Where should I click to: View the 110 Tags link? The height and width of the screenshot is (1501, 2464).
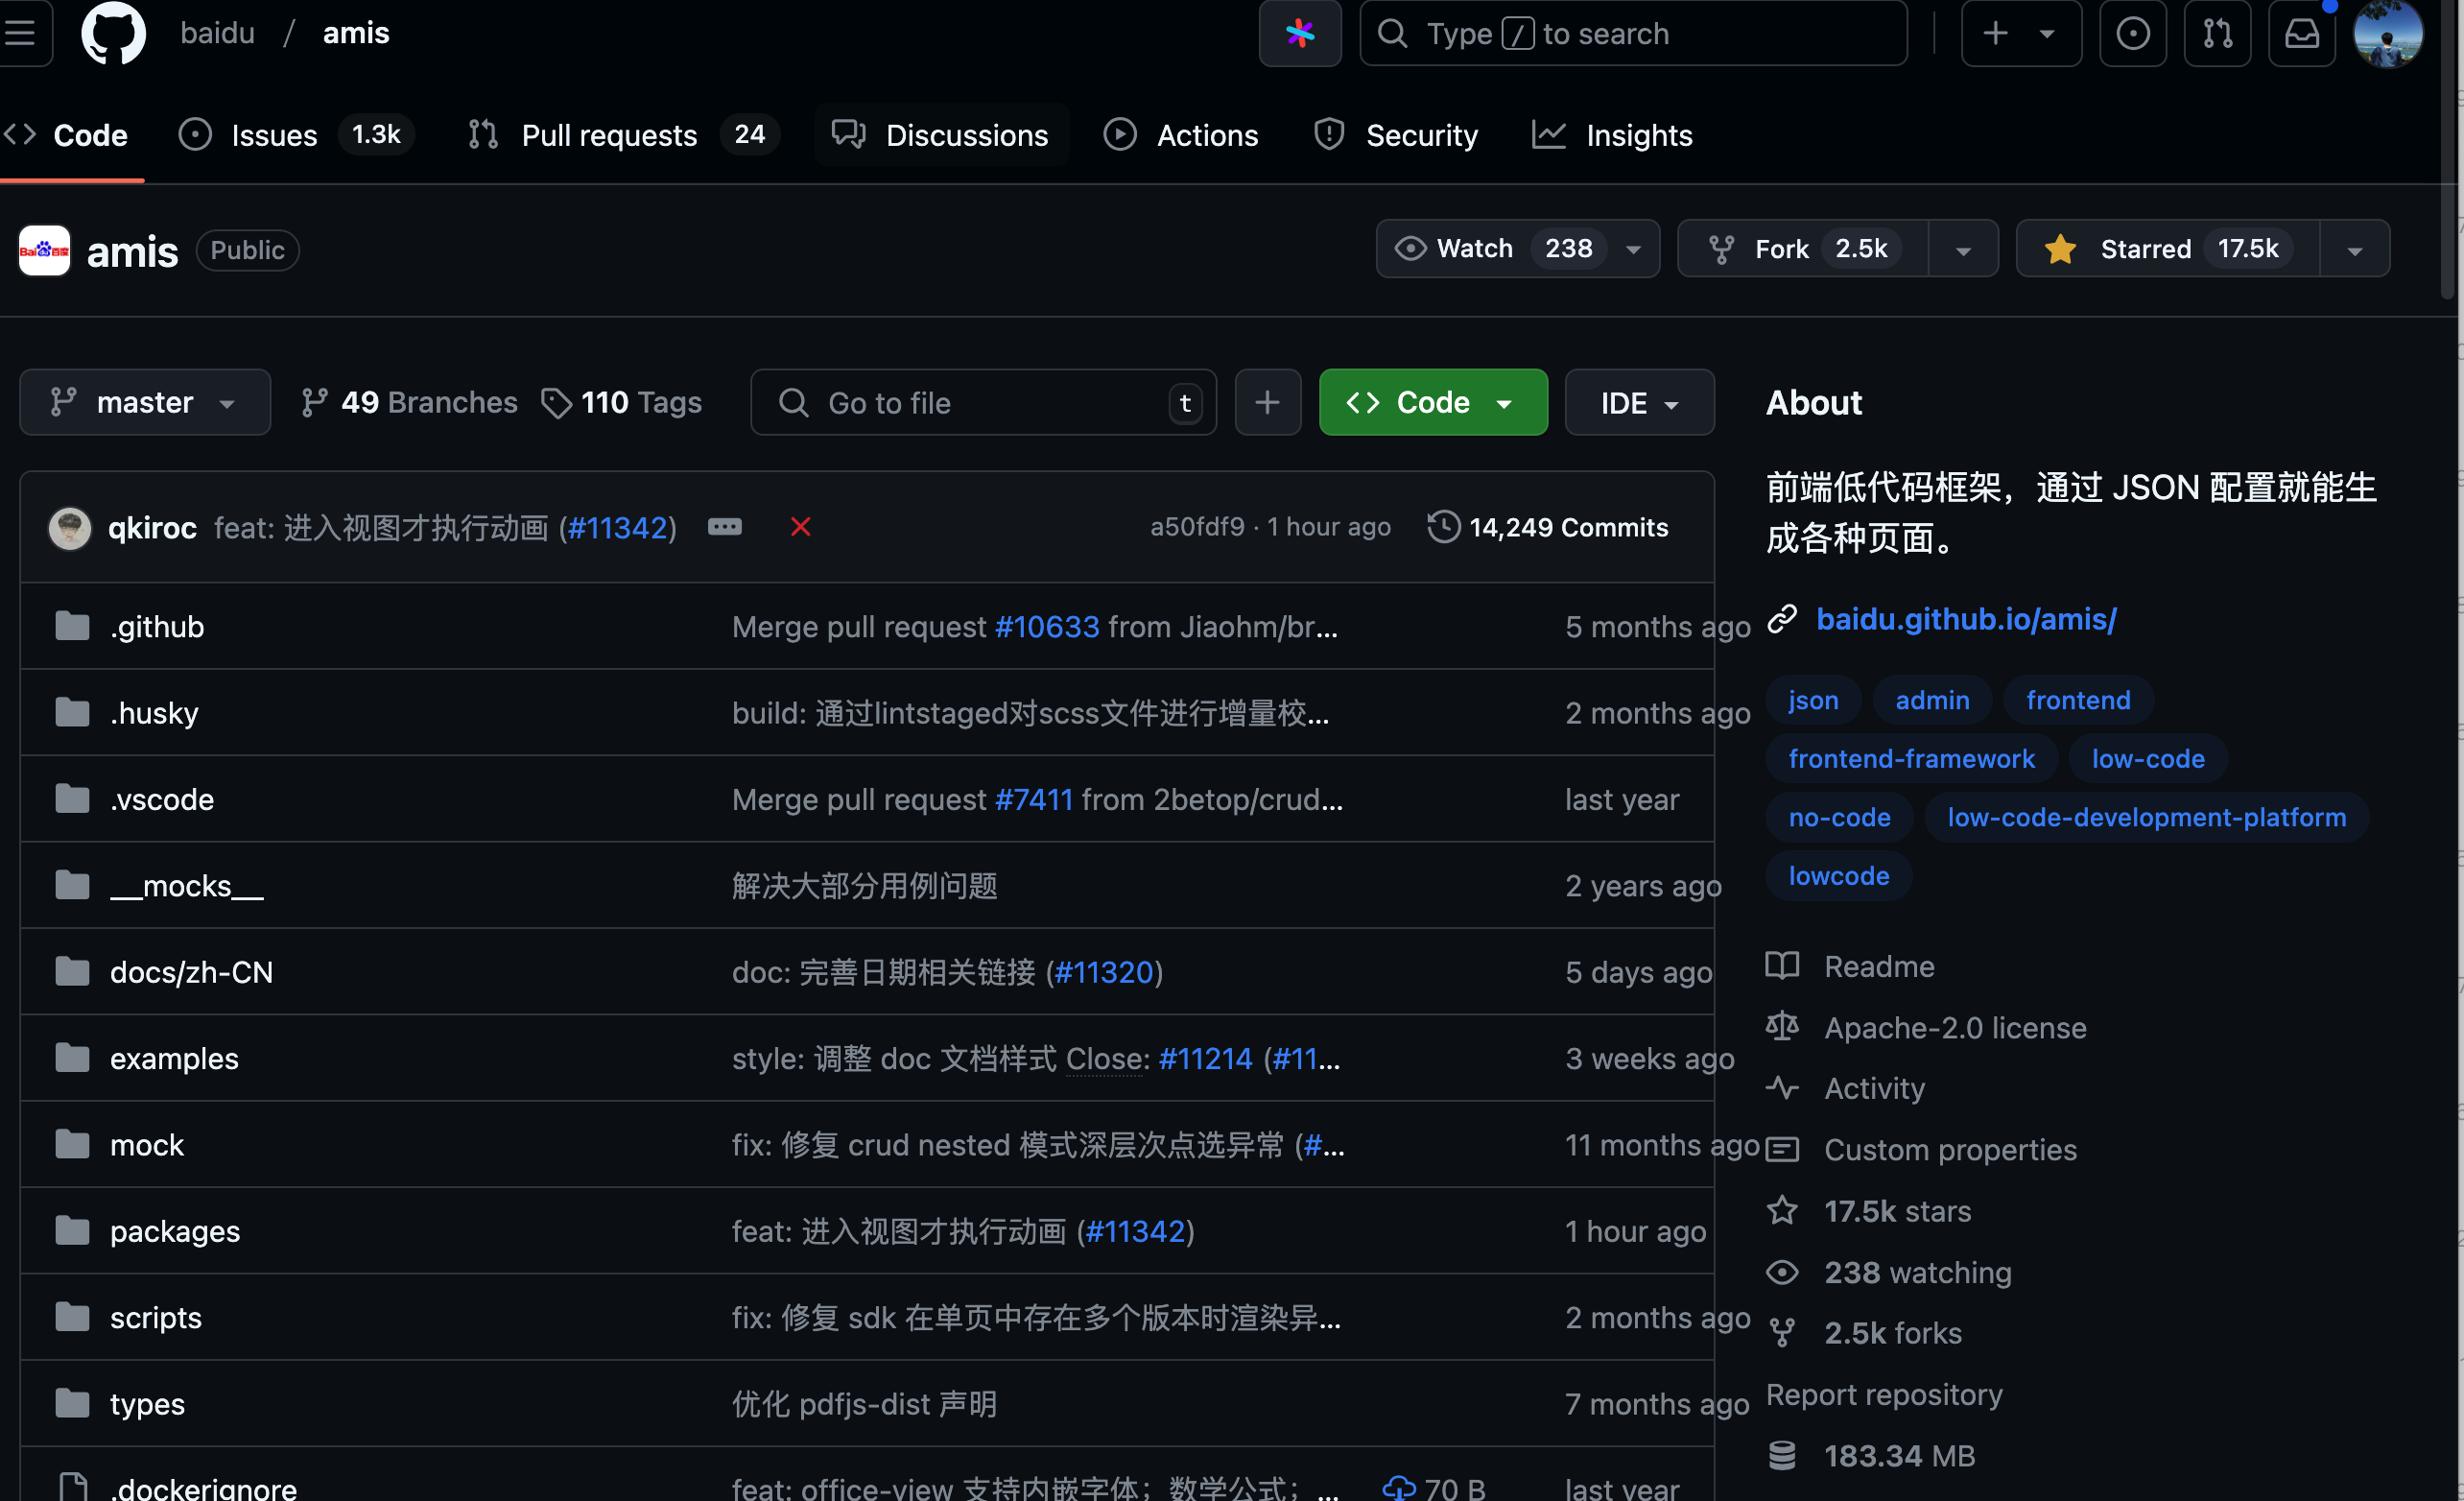click(621, 402)
